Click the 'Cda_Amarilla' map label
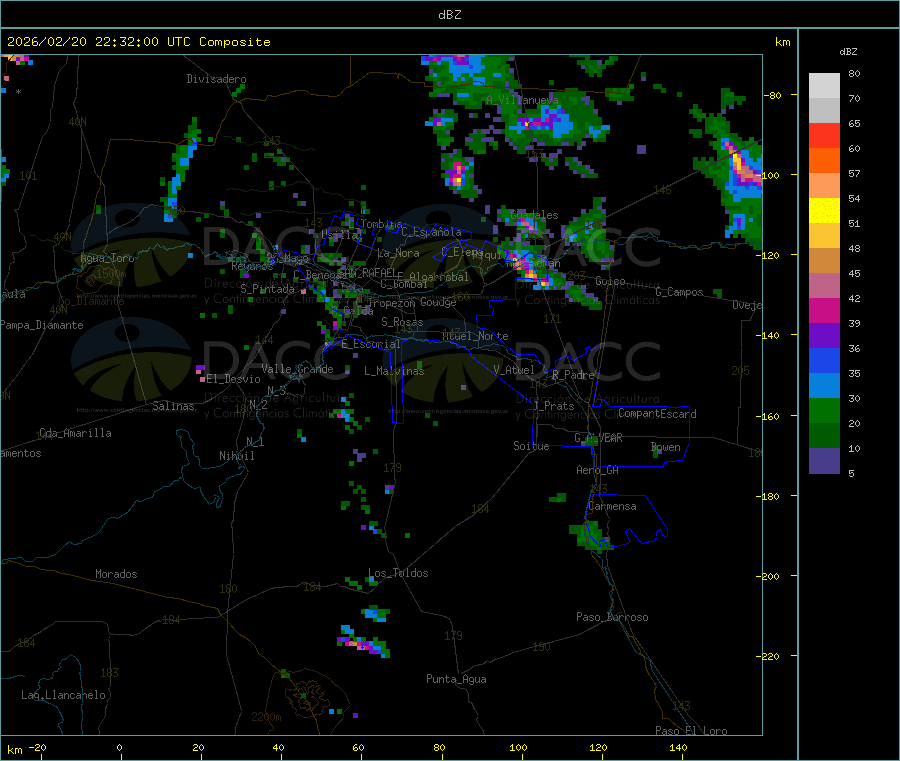This screenshot has height=761, width=900. (x=75, y=433)
